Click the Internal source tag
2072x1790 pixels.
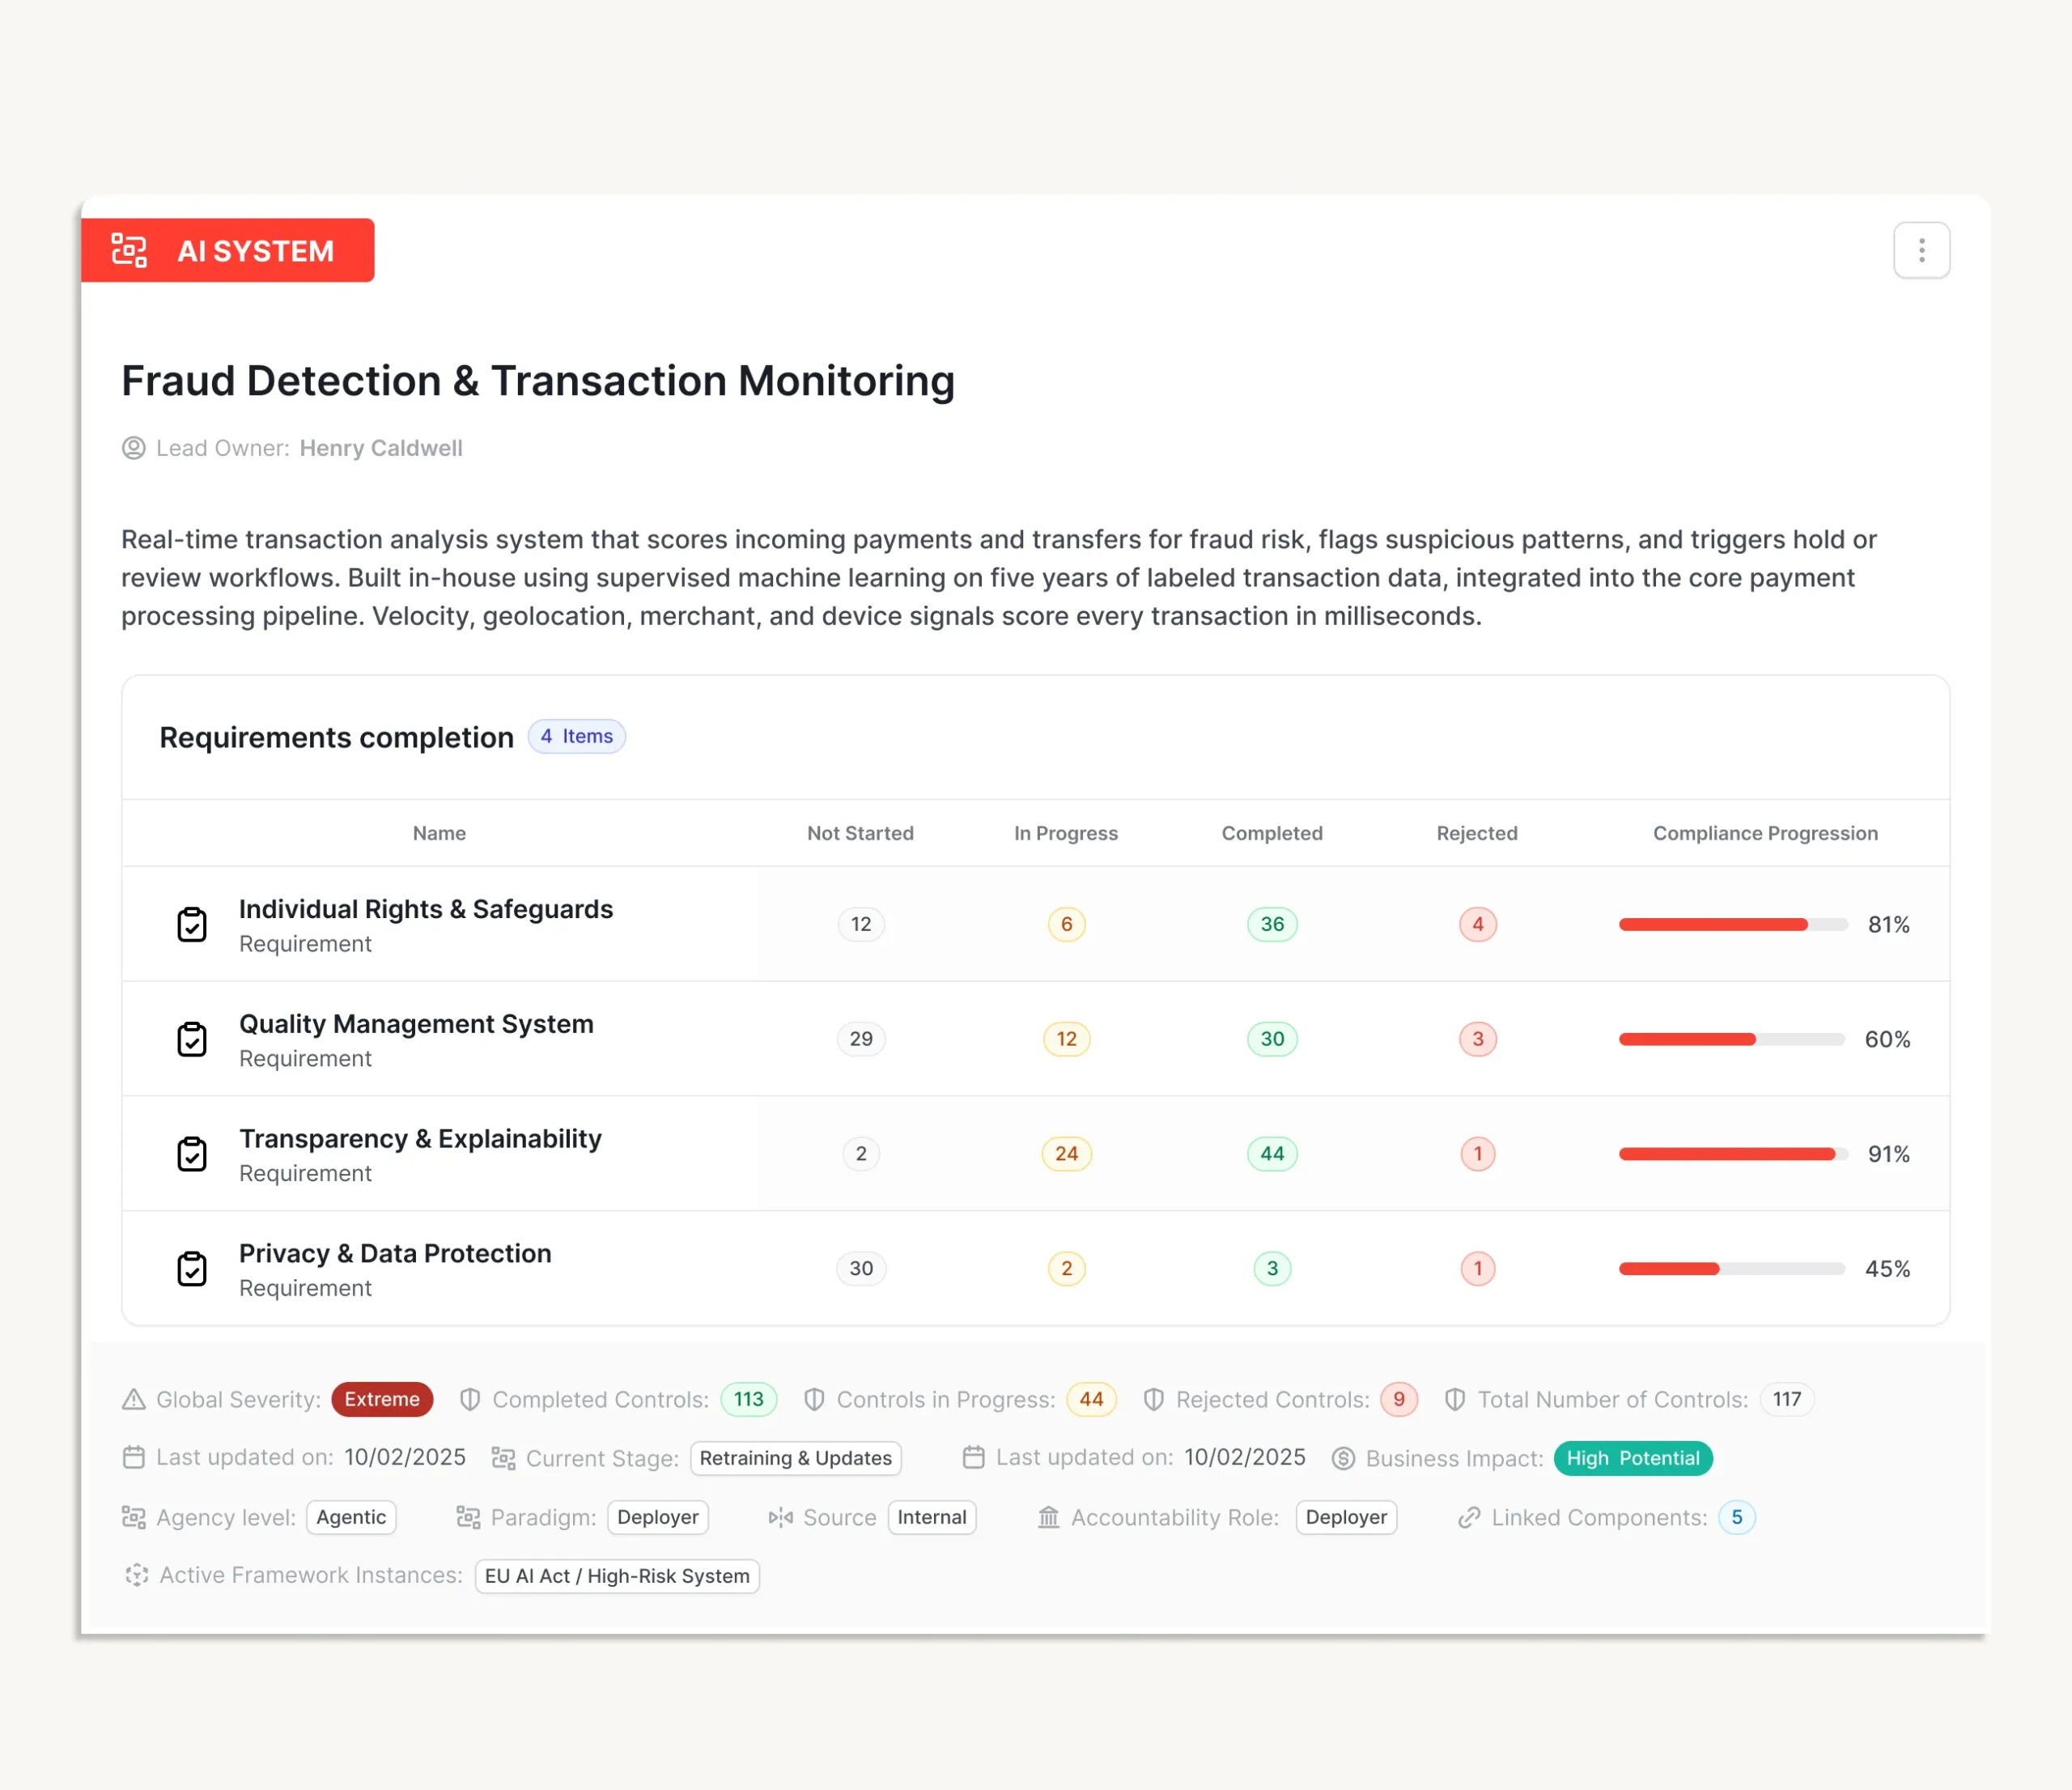(932, 1517)
